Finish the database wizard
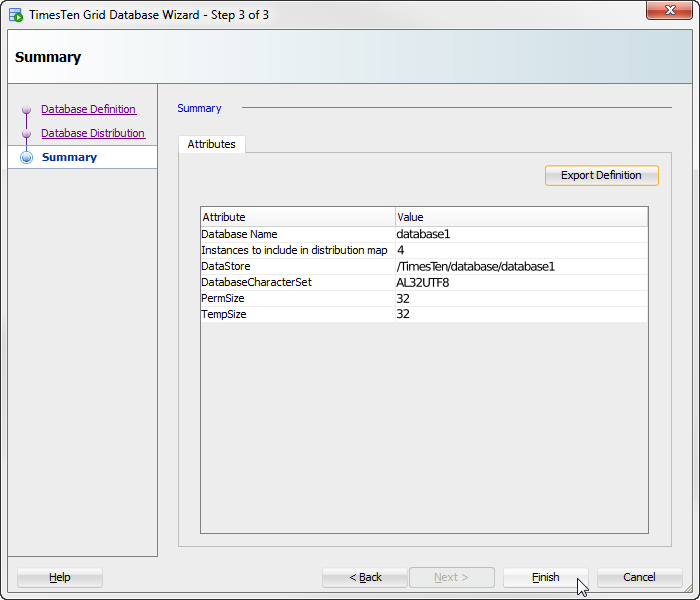The width and height of the screenshot is (700, 600). click(x=546, y=577)
